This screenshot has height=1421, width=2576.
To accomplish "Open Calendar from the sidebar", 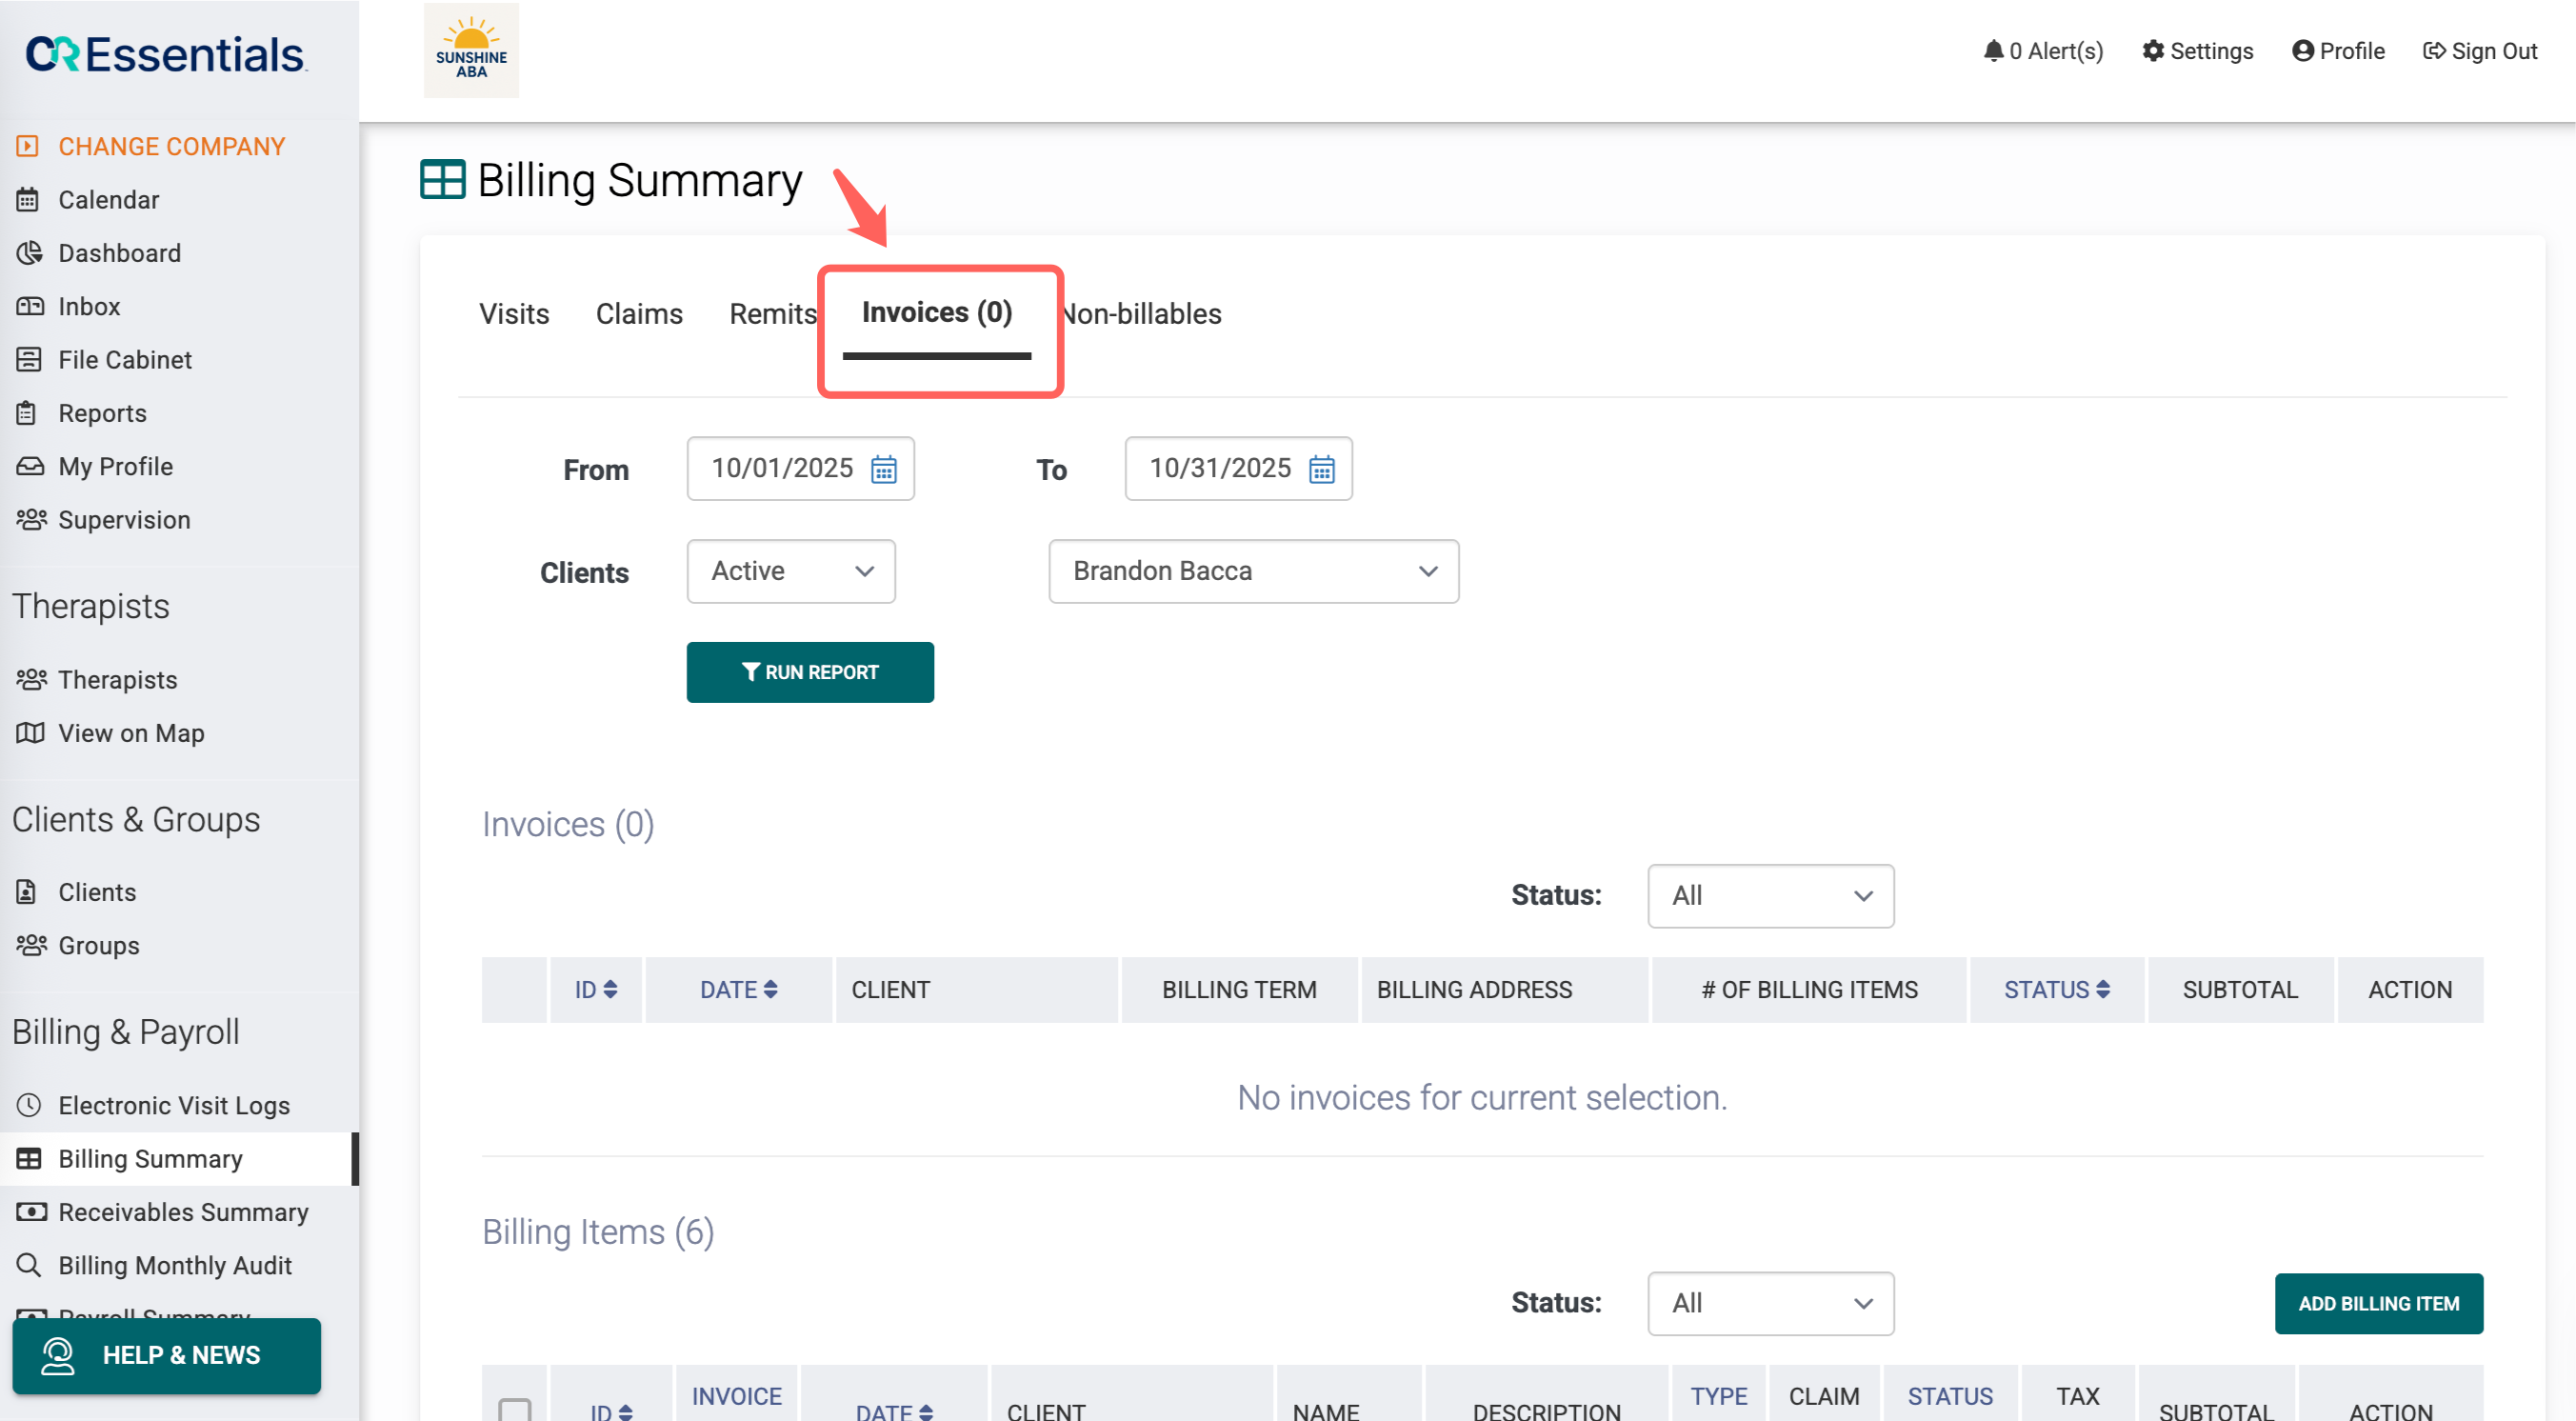I will pos(108,199).
